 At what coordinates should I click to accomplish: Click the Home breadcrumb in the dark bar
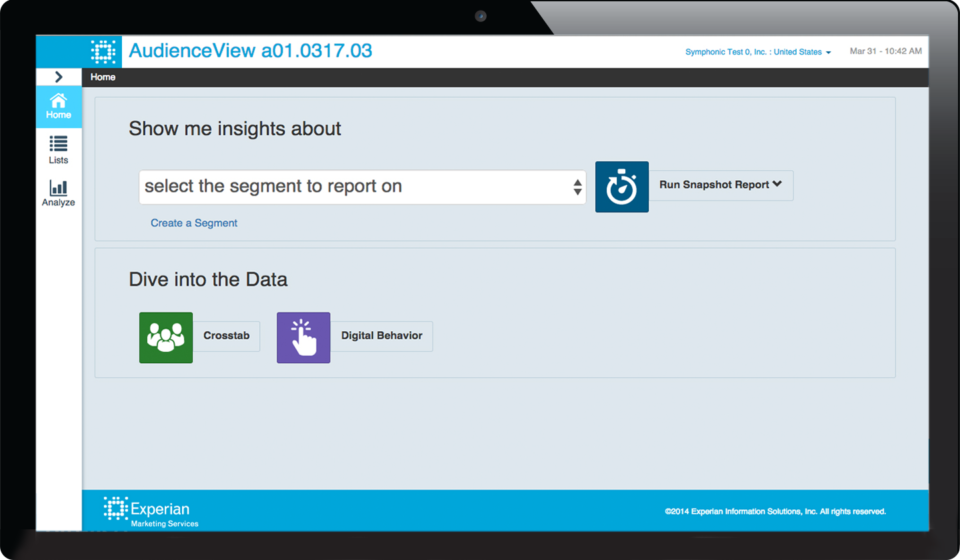[x=103, y=77]
